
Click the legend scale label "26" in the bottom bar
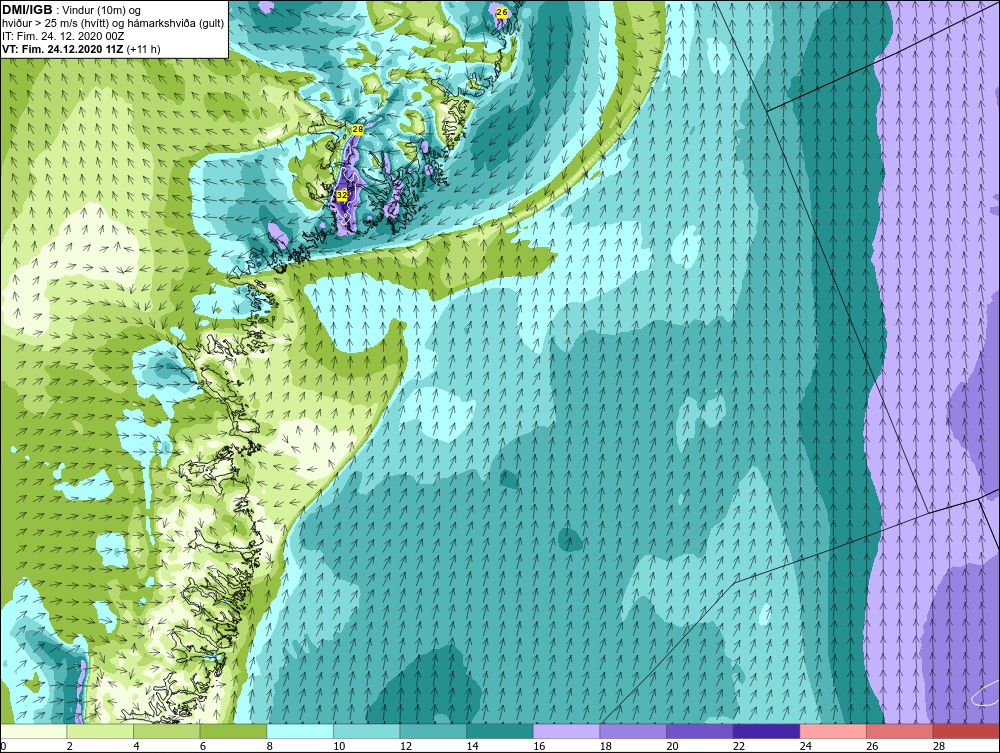872,747
